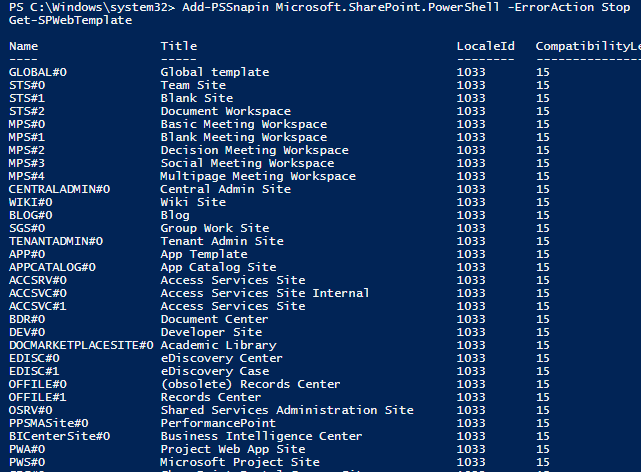Viewport: 641px width, 472px height.
Task: Click the Name column header
Action: point(23,46)
